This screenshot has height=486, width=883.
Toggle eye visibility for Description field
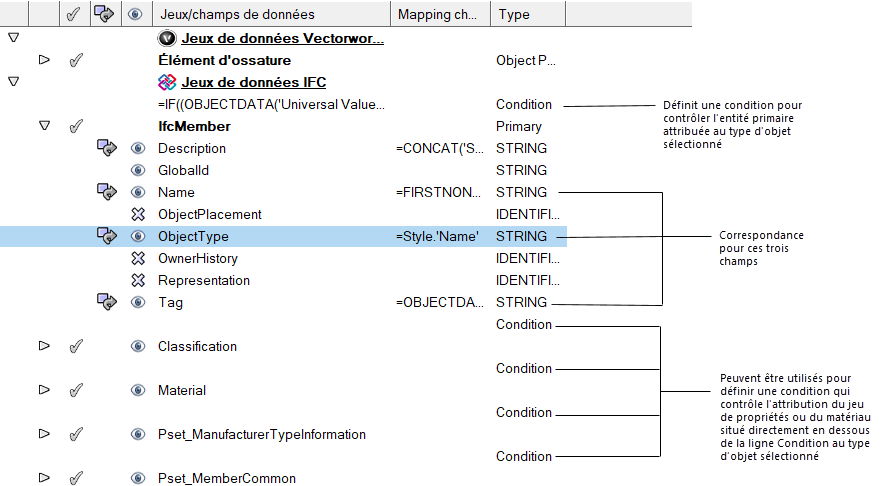(x=138, y=148)
